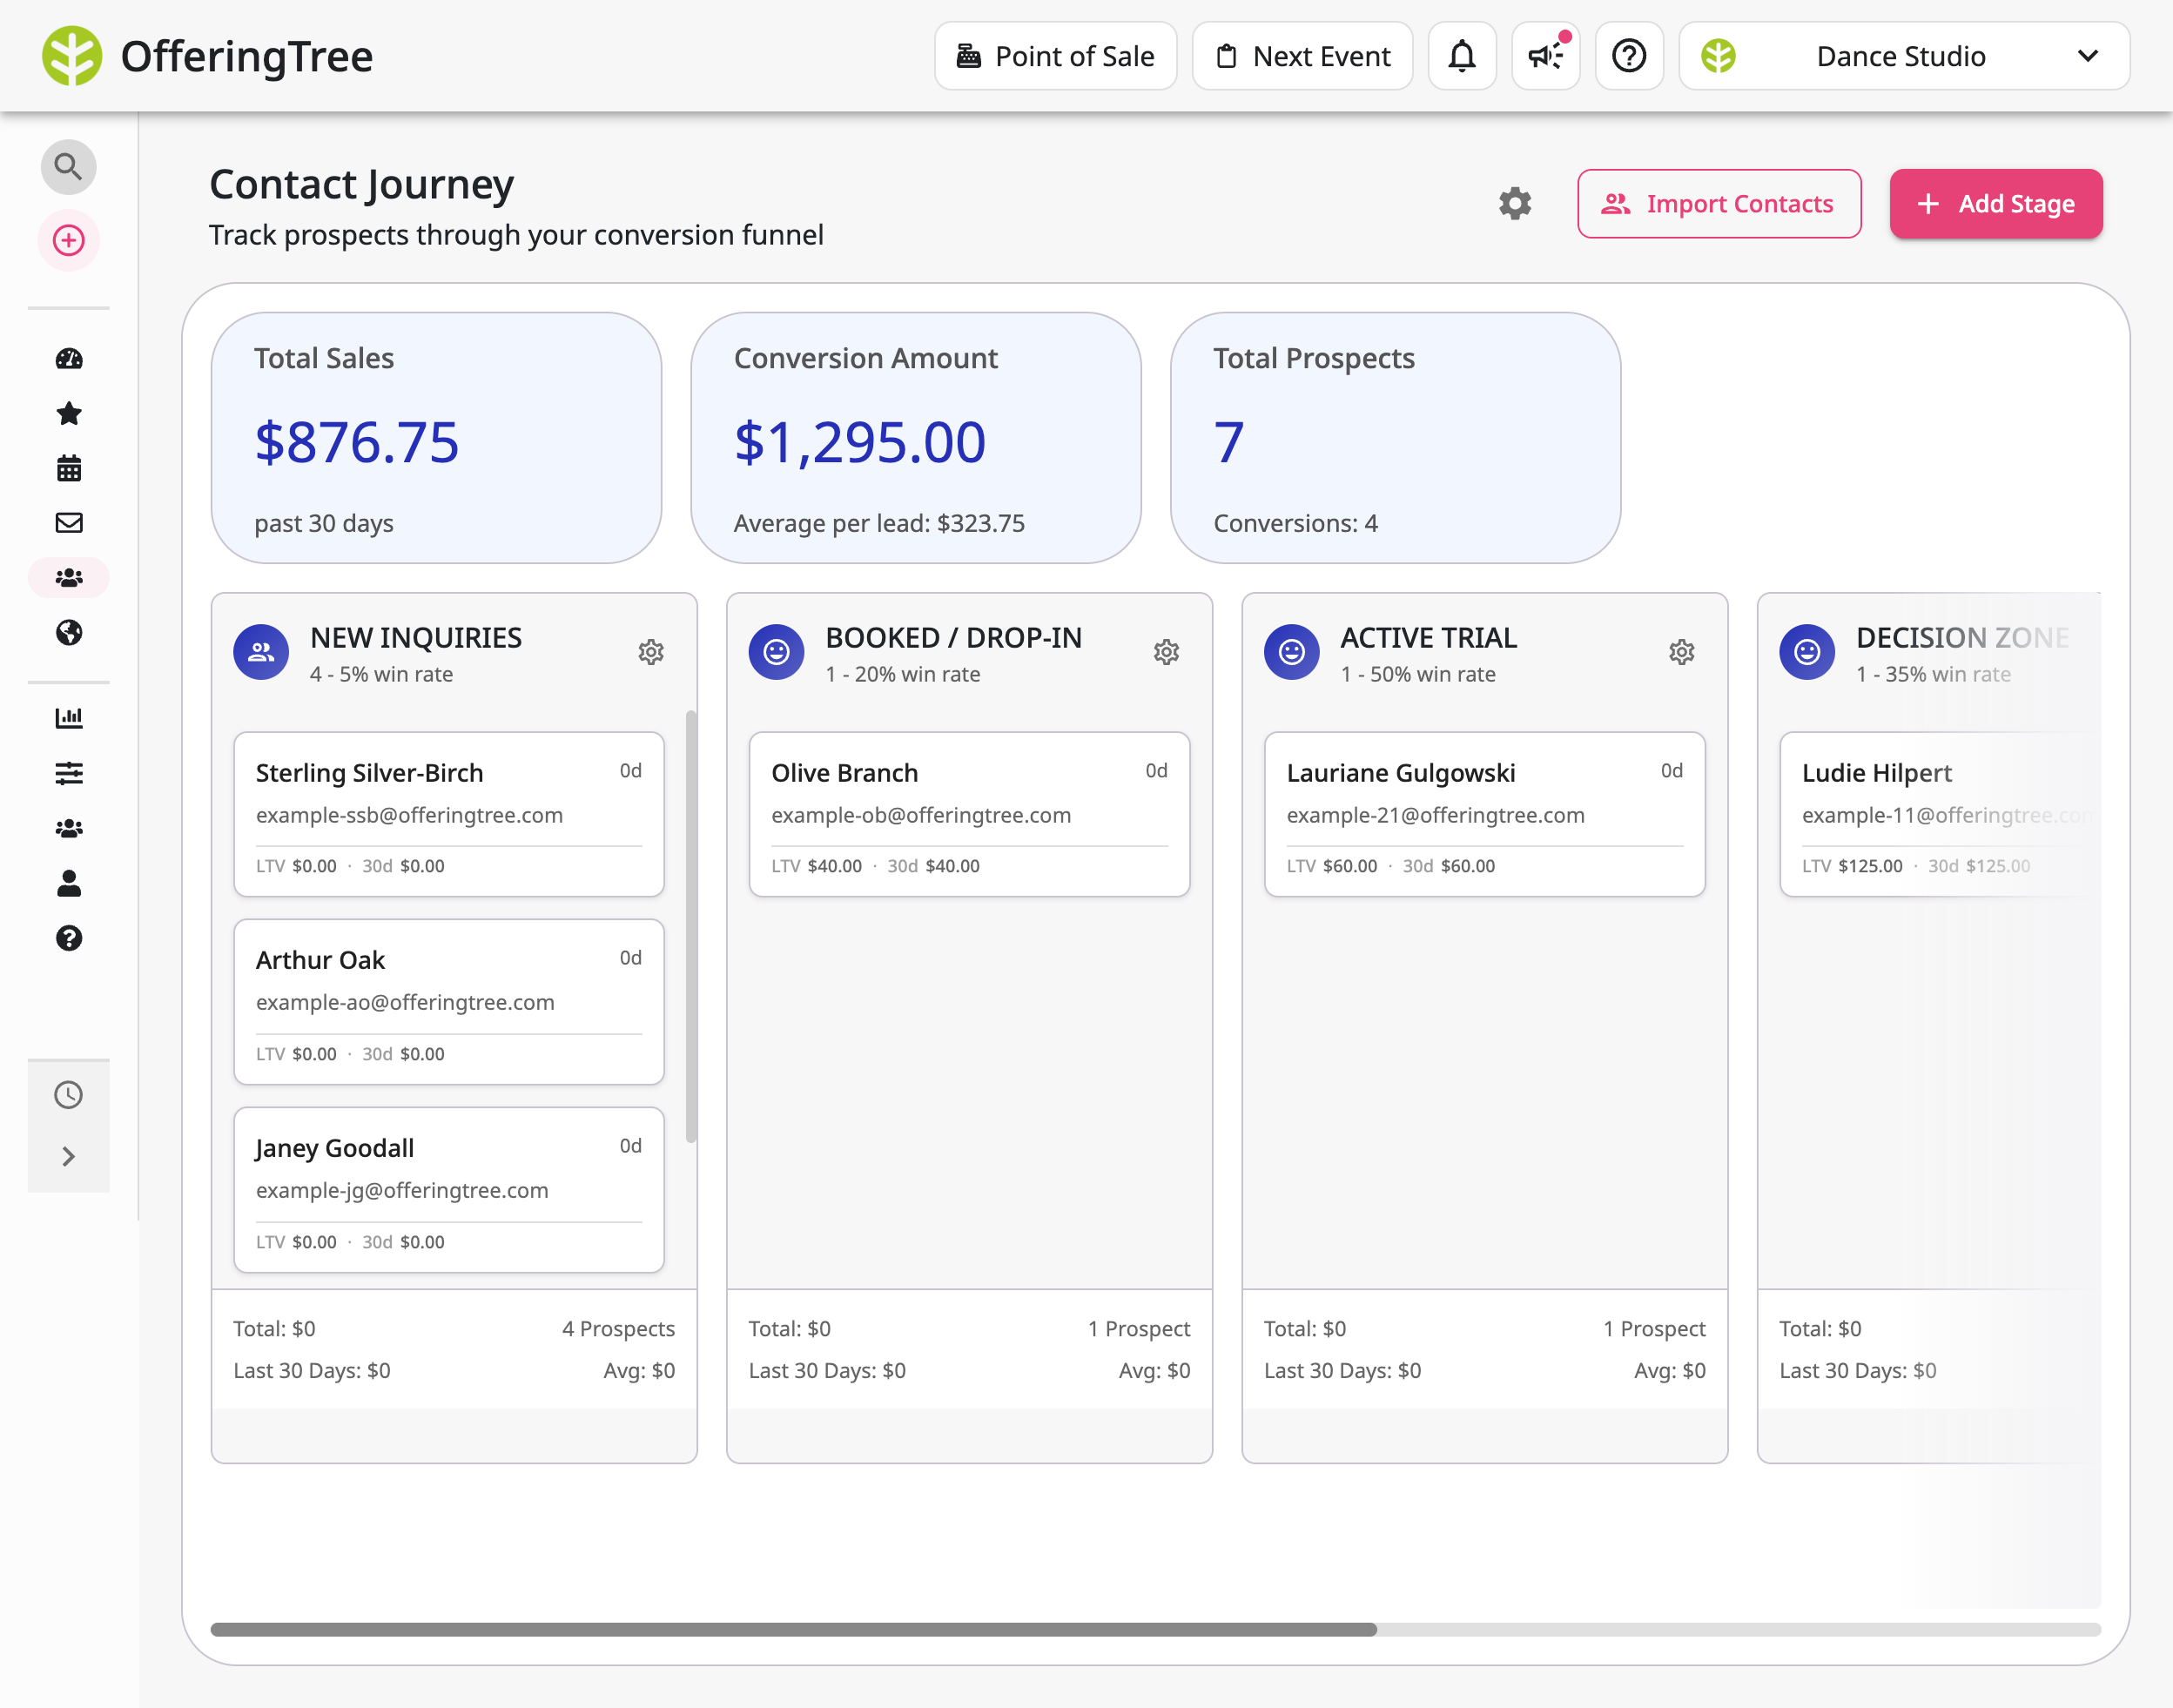
Task: Click the Add Stage button
Action: pos(1996,204)
